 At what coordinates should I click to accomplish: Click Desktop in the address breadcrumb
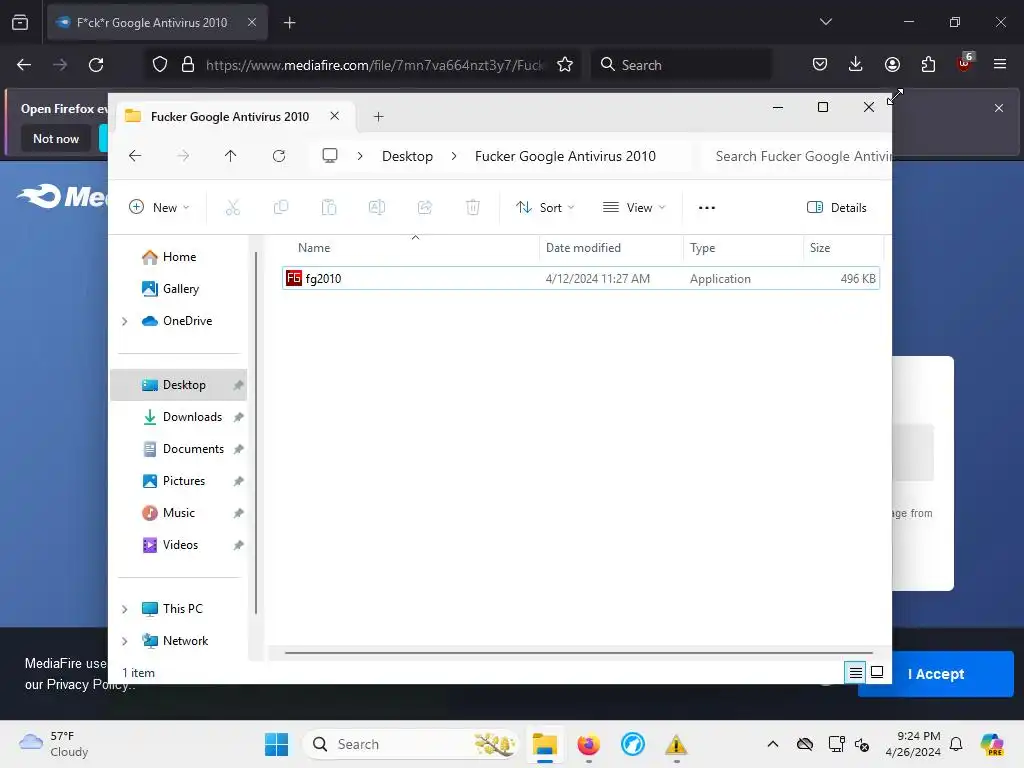(x=408, y=156)
